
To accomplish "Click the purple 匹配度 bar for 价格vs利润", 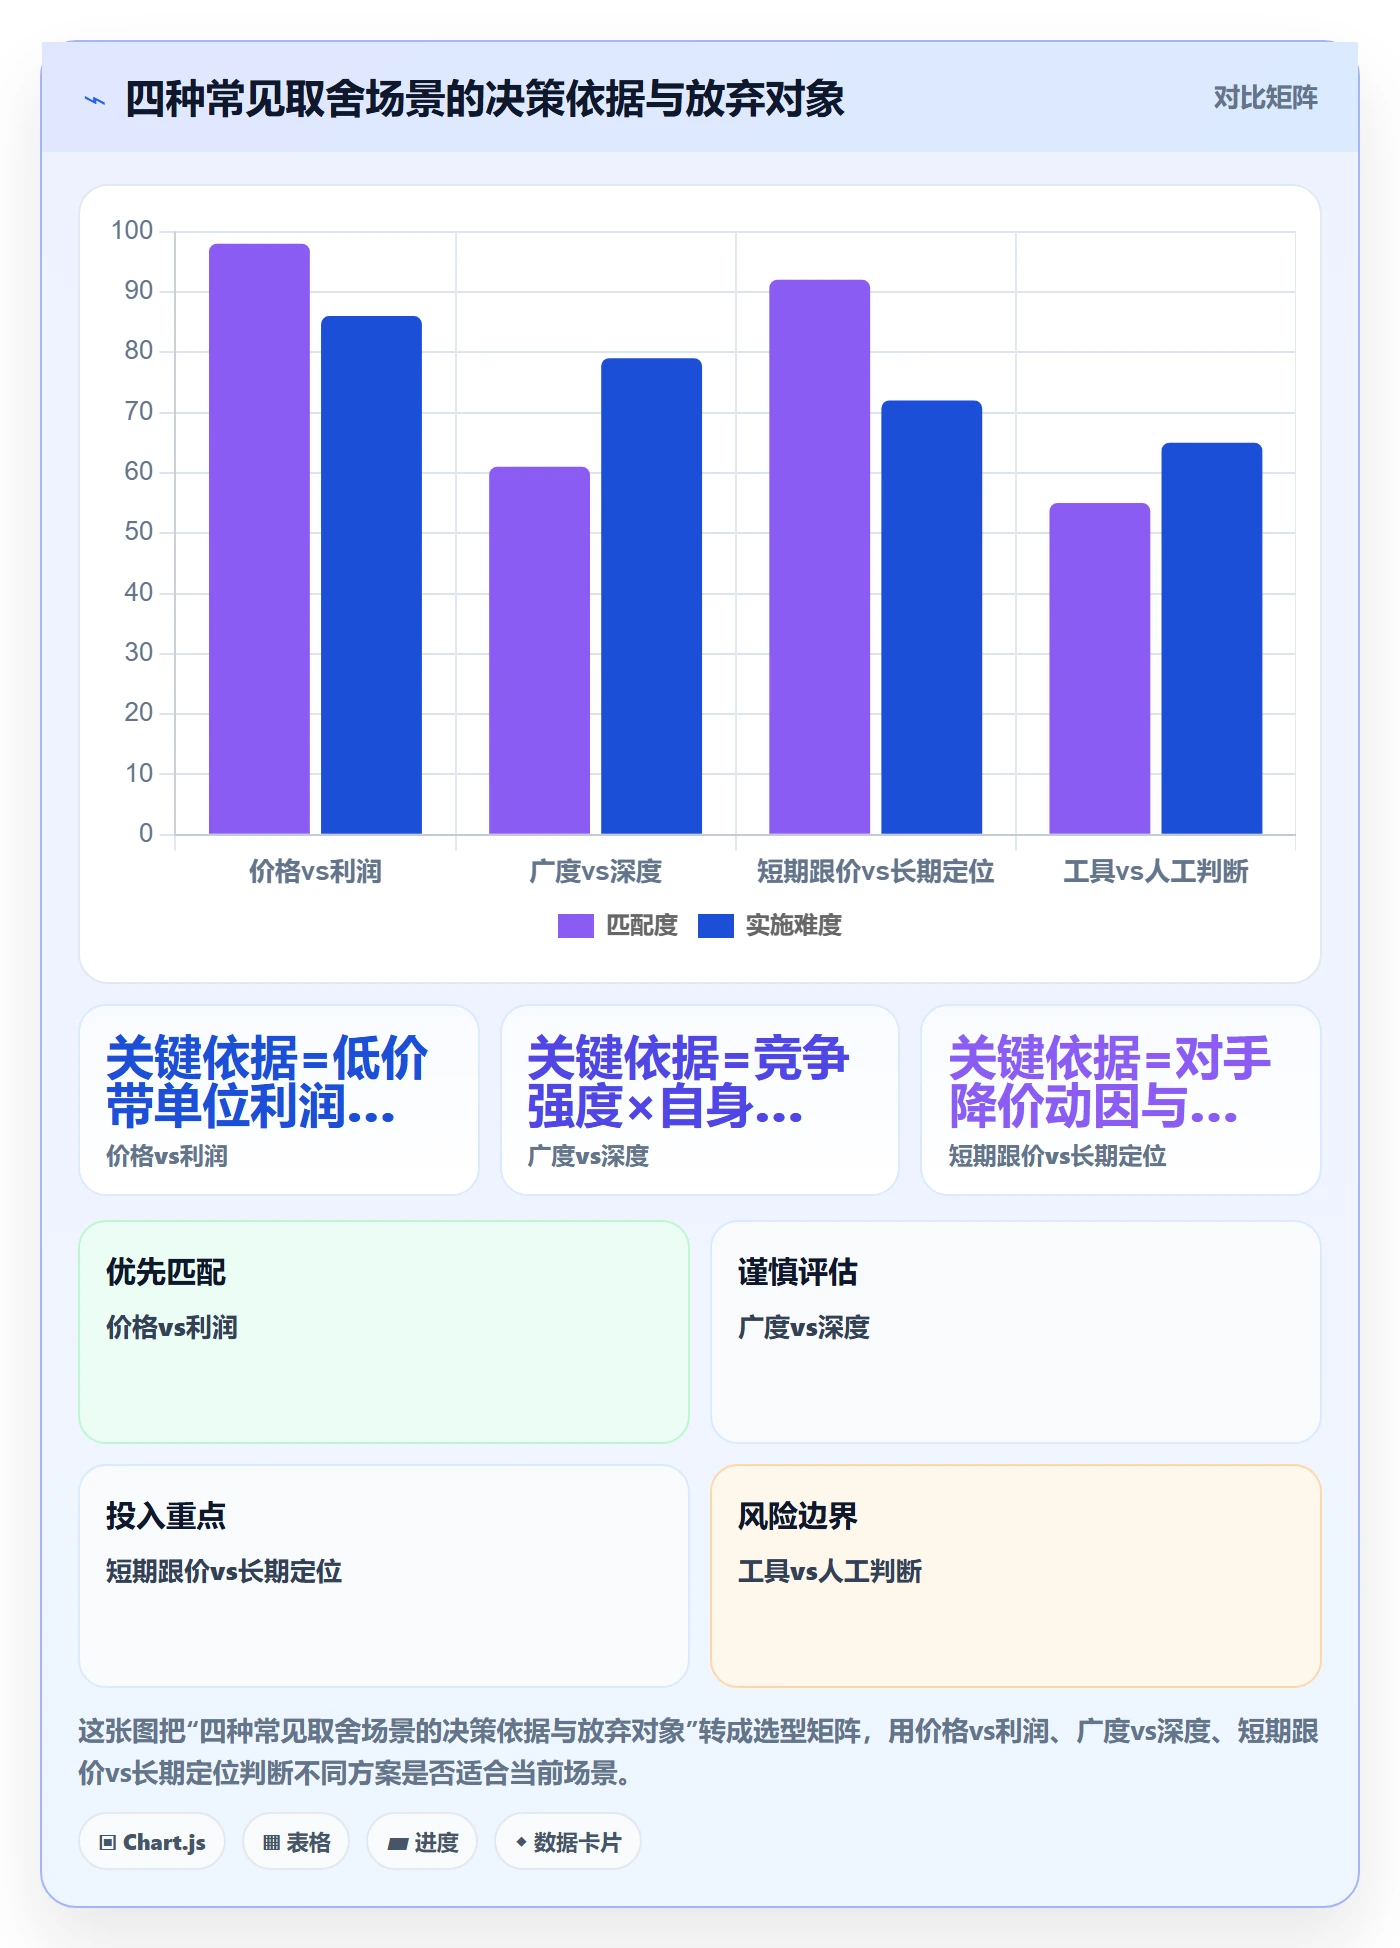I will pyautogui.click(x=259, y=539).
